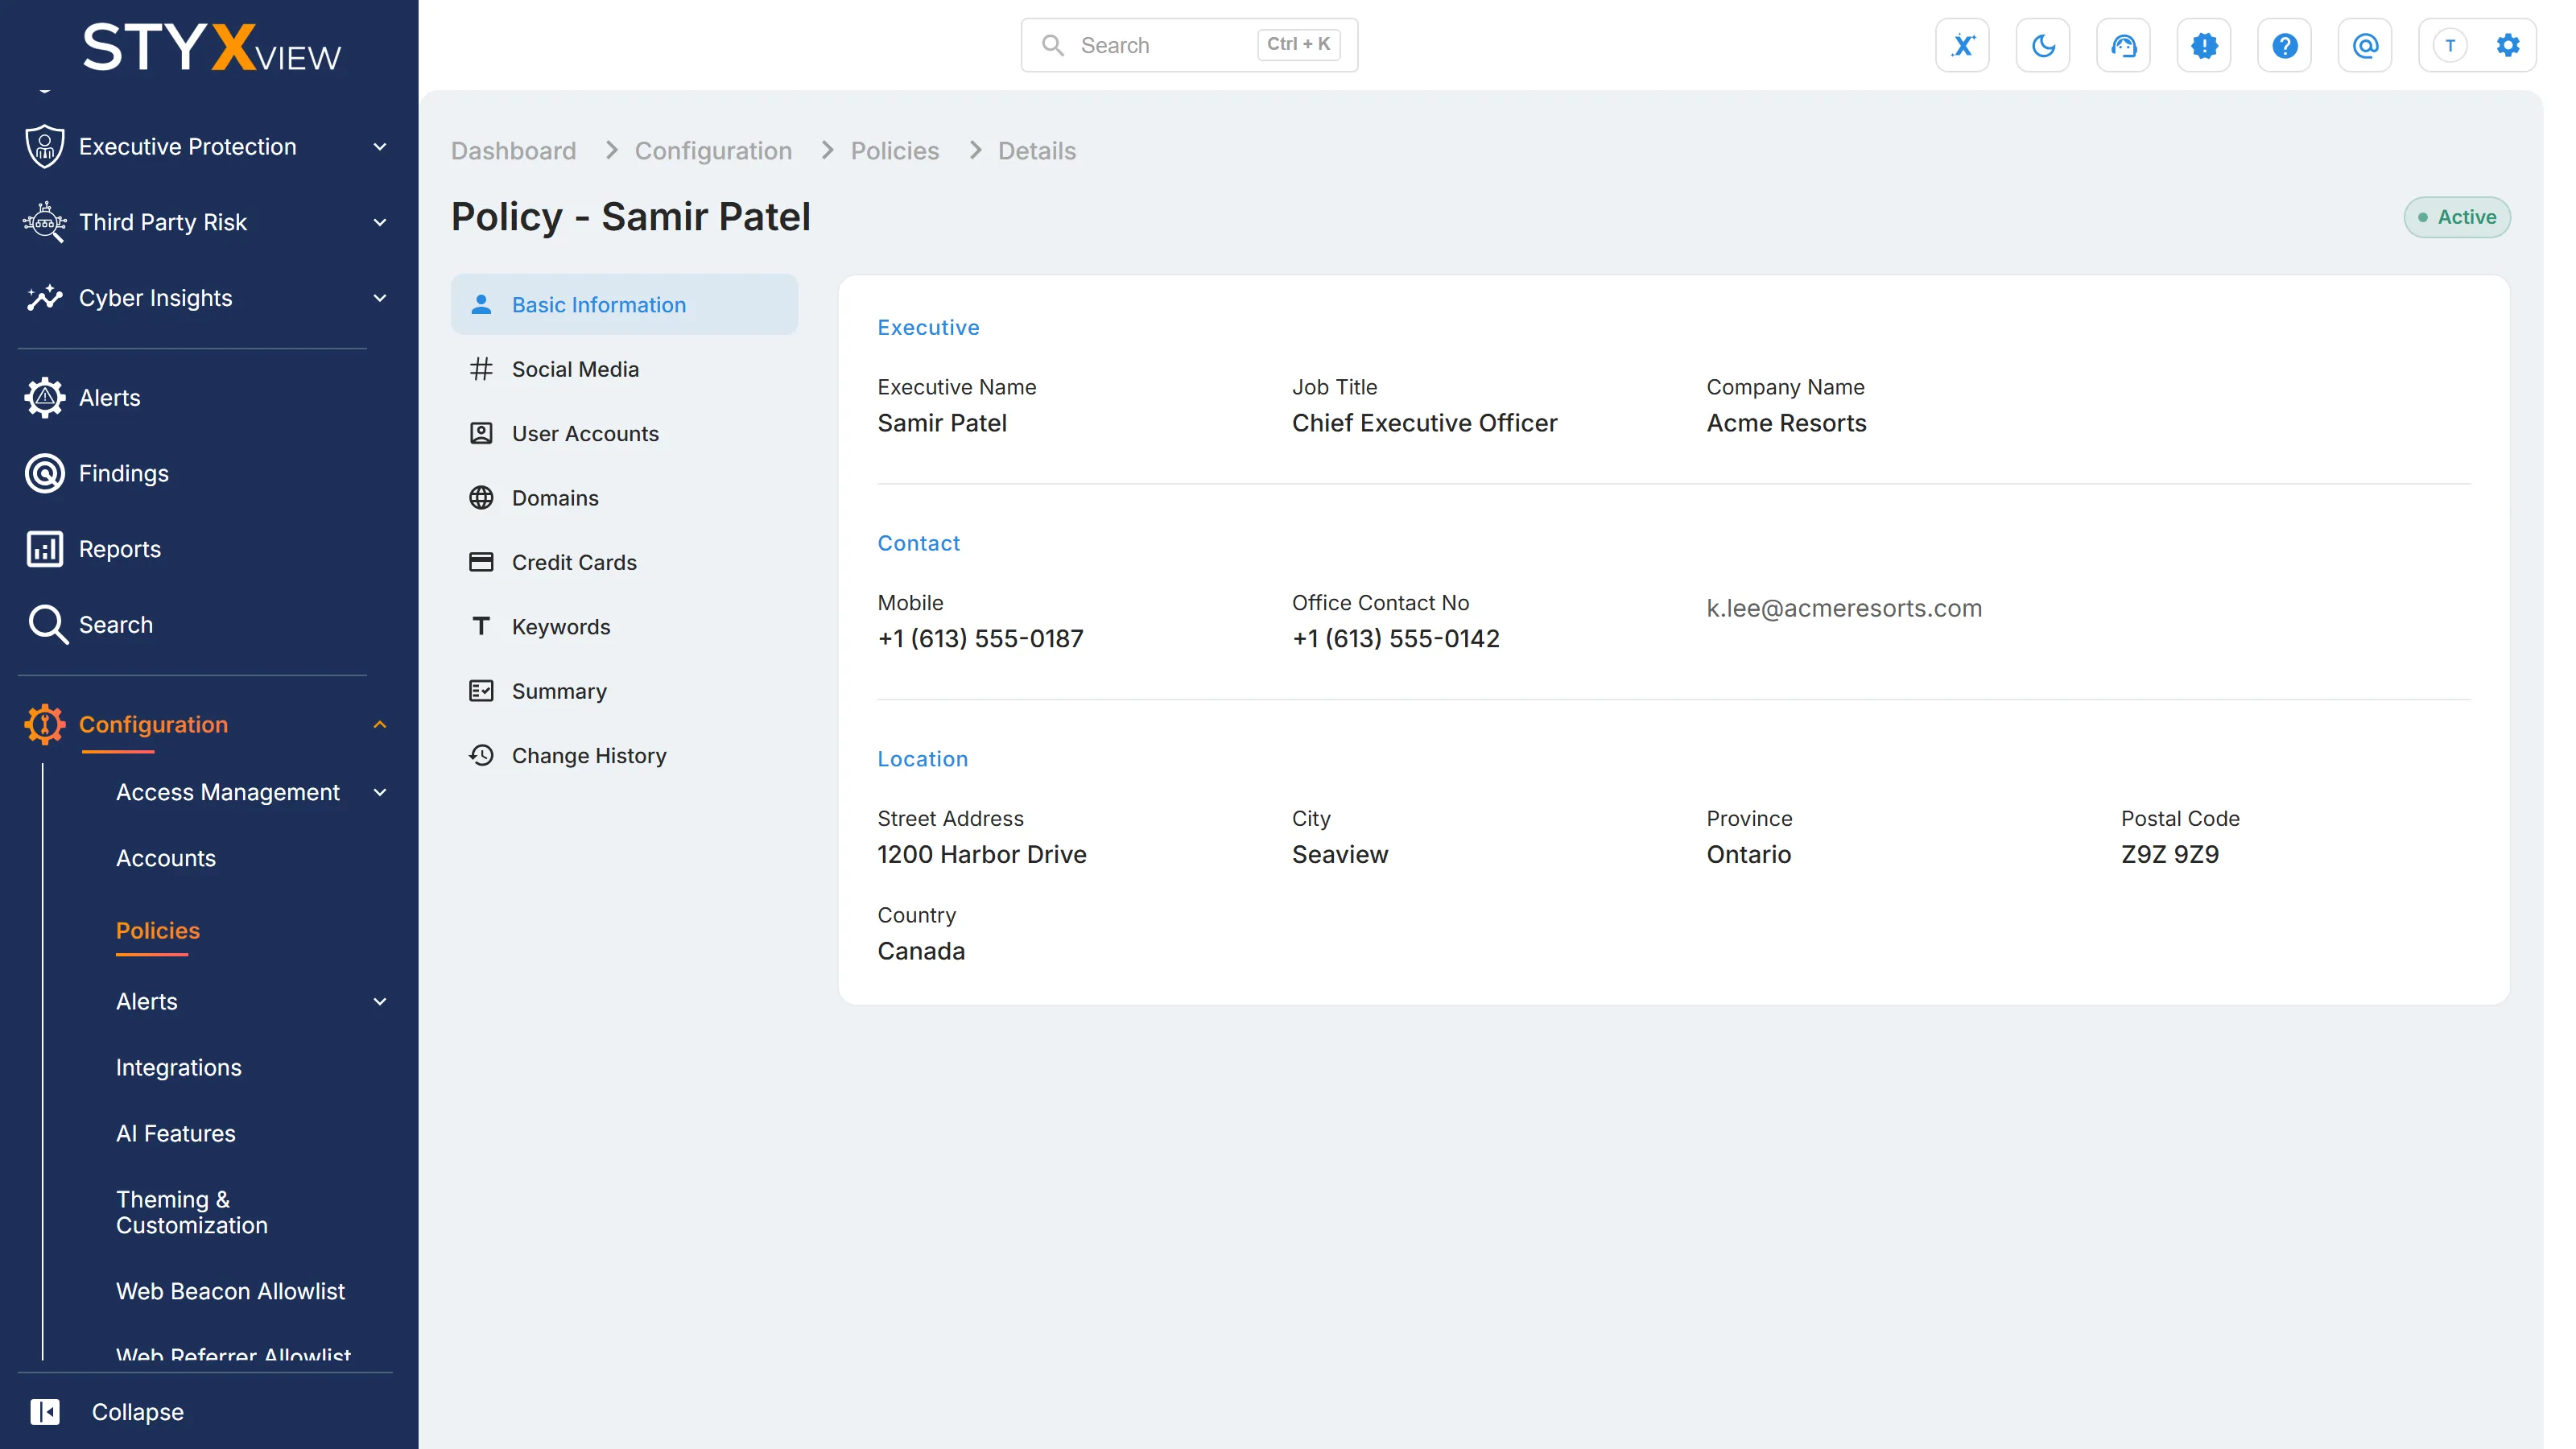Expand the Cyber Insights chevron
This screenshot has height=1449, width=2576.
(x=380, y=298)
